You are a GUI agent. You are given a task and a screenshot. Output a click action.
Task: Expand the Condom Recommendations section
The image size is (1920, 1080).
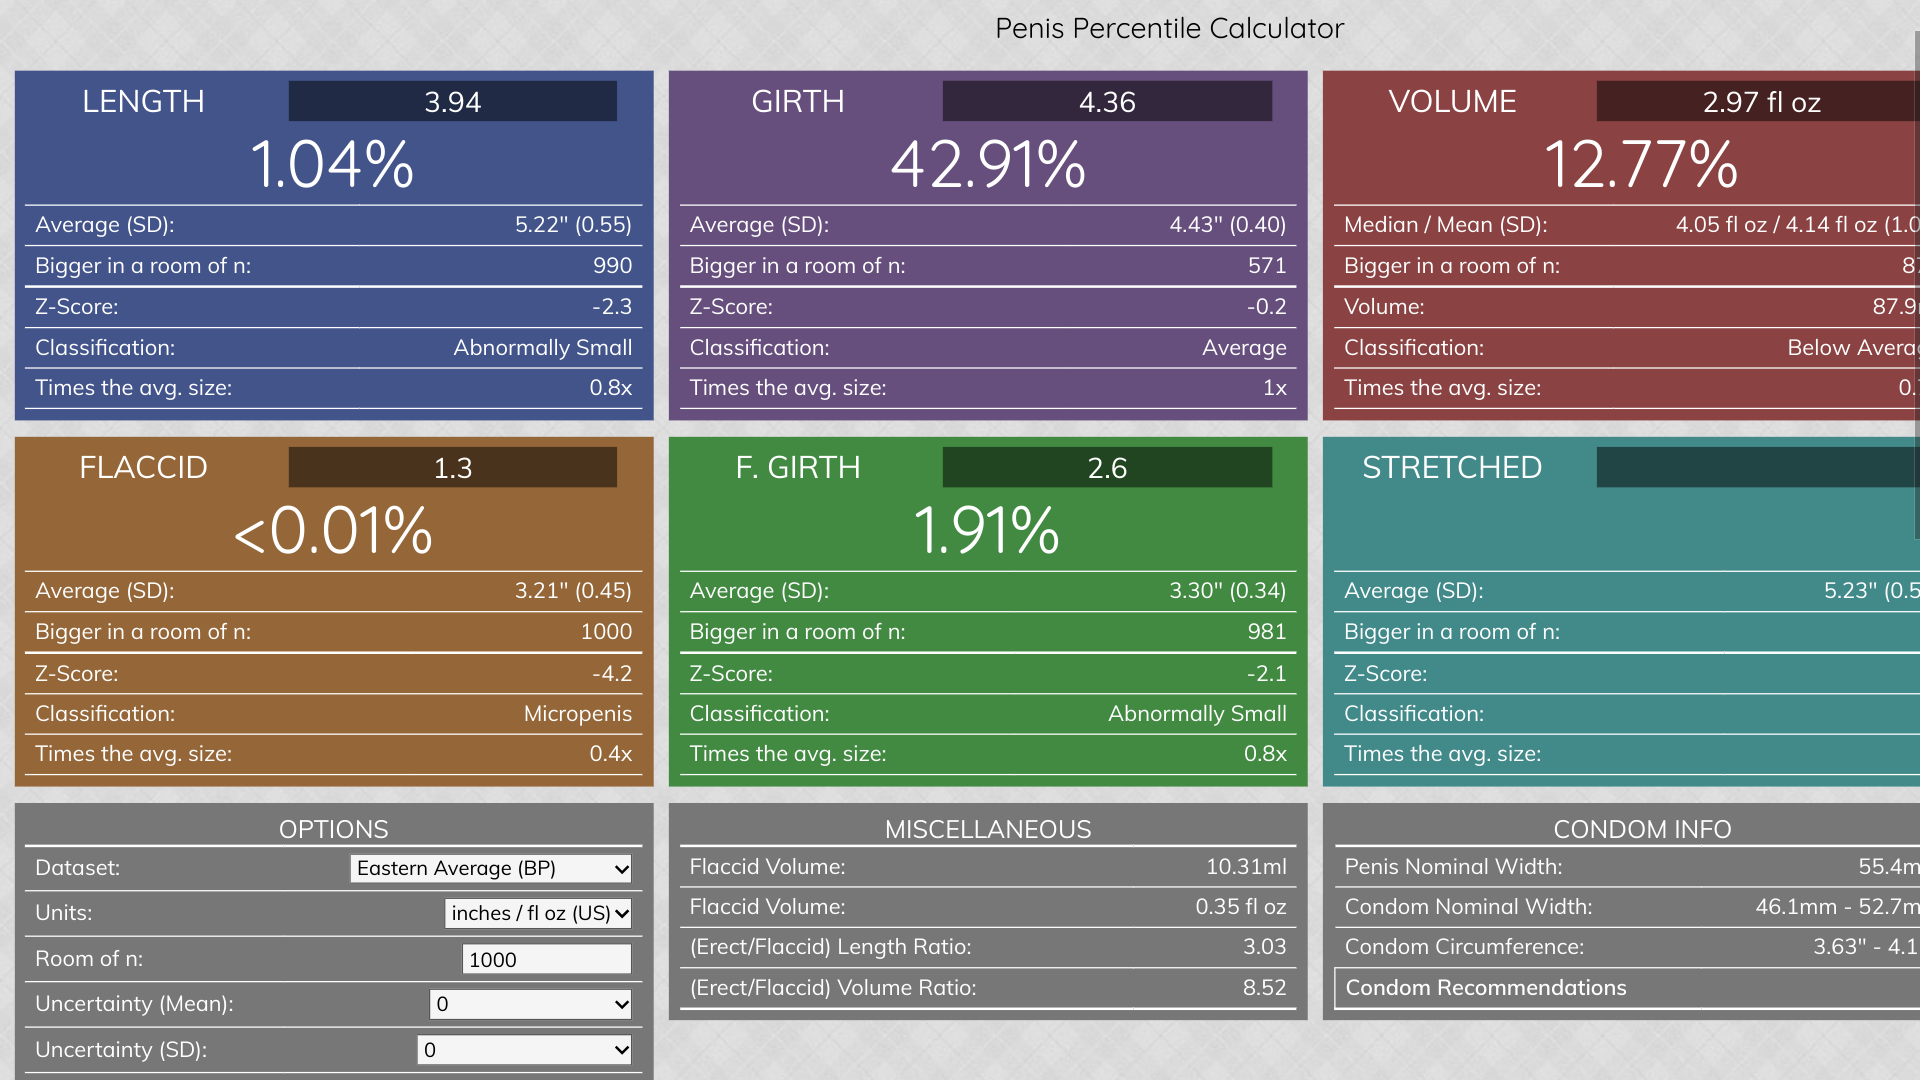click(x=1627, y=988)
